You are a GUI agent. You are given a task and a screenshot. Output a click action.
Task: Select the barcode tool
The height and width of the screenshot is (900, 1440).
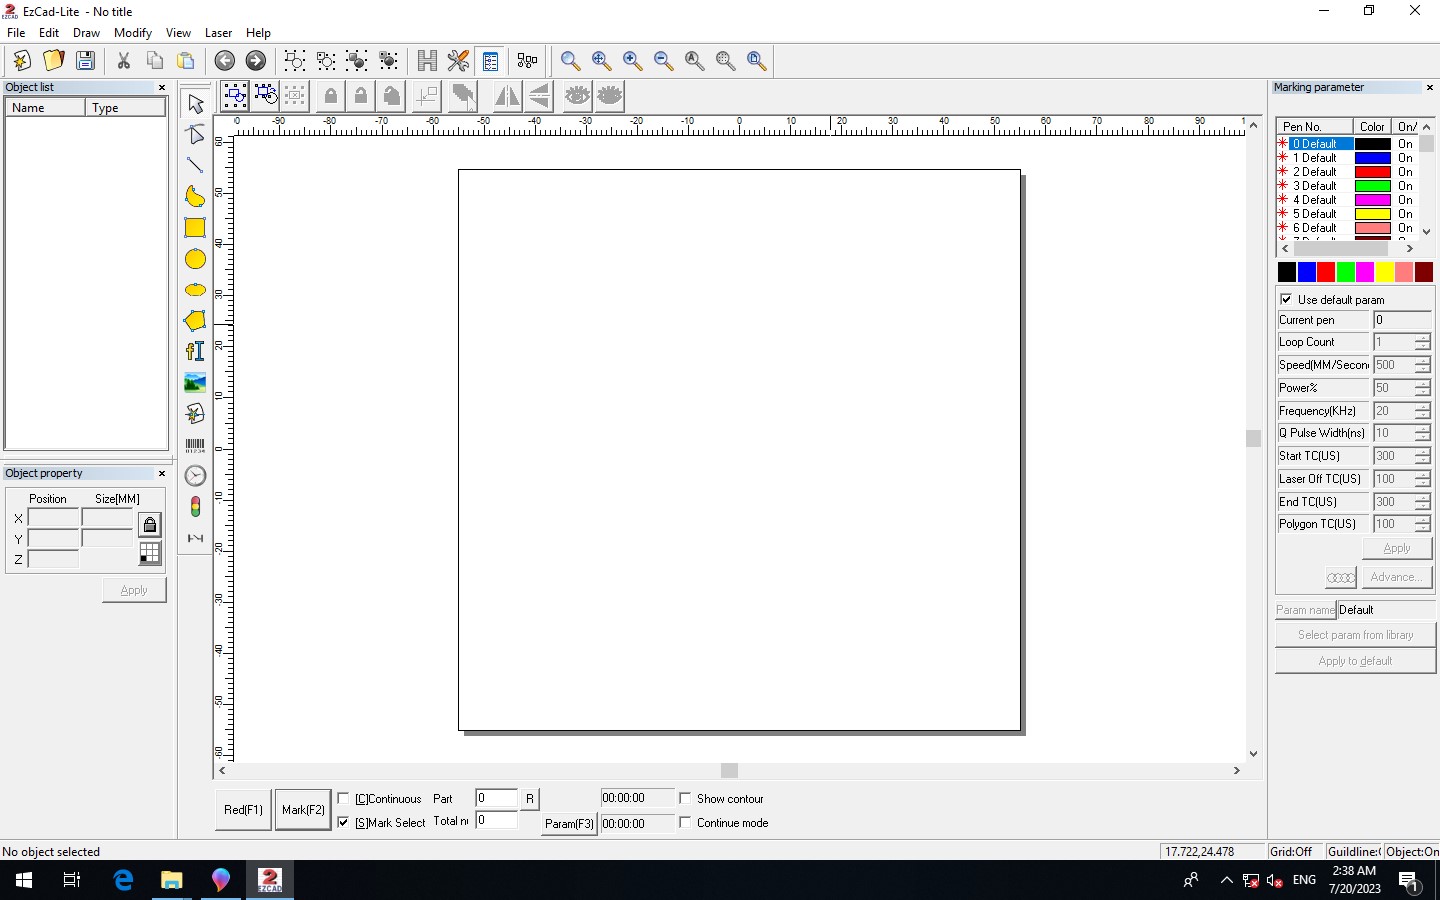pos(195,445)
